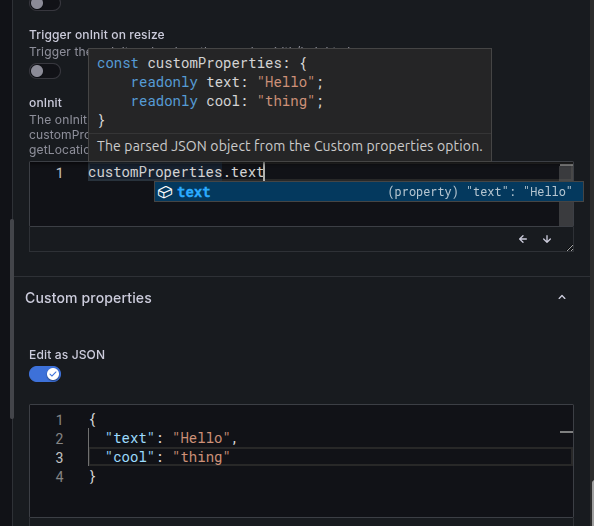Click the down arrow icon under onInit editor
This screenshot has width=594, height=526.
tap(547, 239)
